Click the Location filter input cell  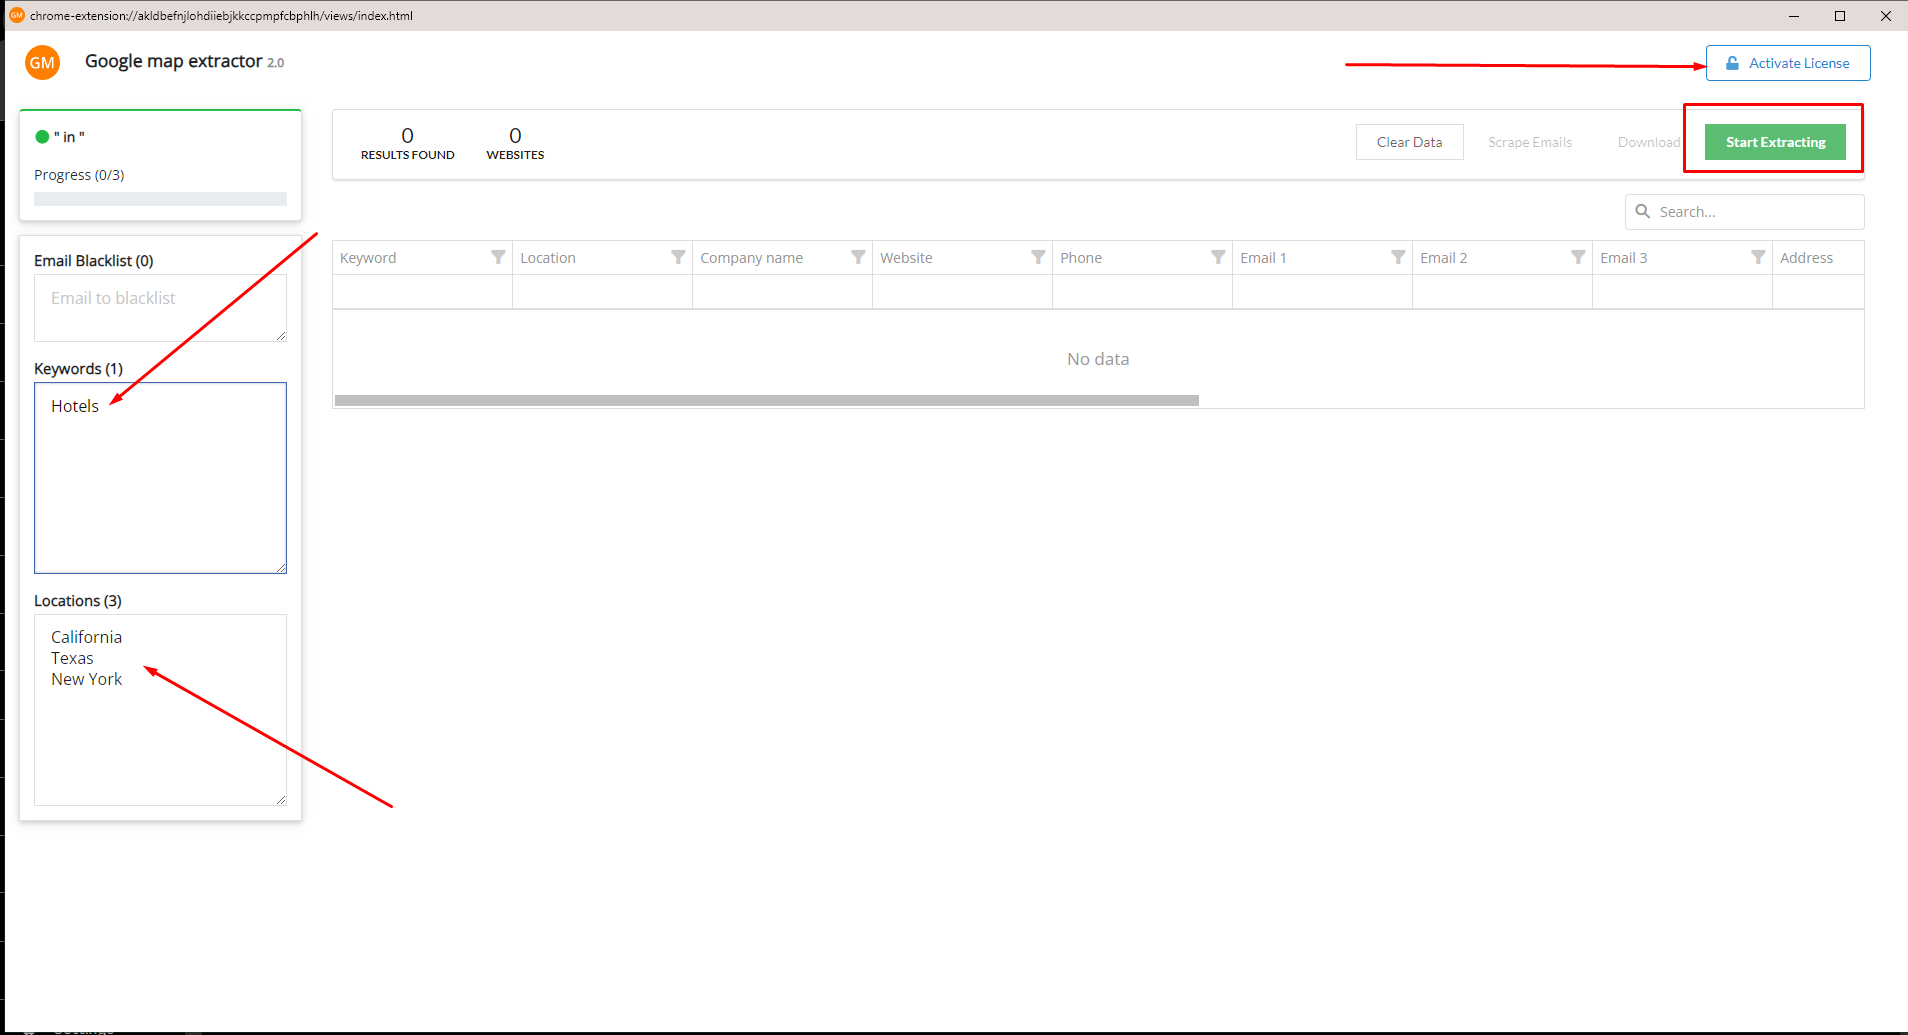coord(602,292)
